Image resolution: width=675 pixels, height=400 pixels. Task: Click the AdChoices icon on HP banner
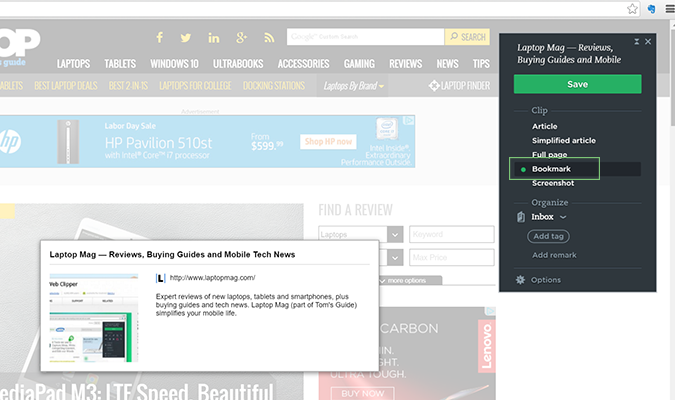pos(409,121)
